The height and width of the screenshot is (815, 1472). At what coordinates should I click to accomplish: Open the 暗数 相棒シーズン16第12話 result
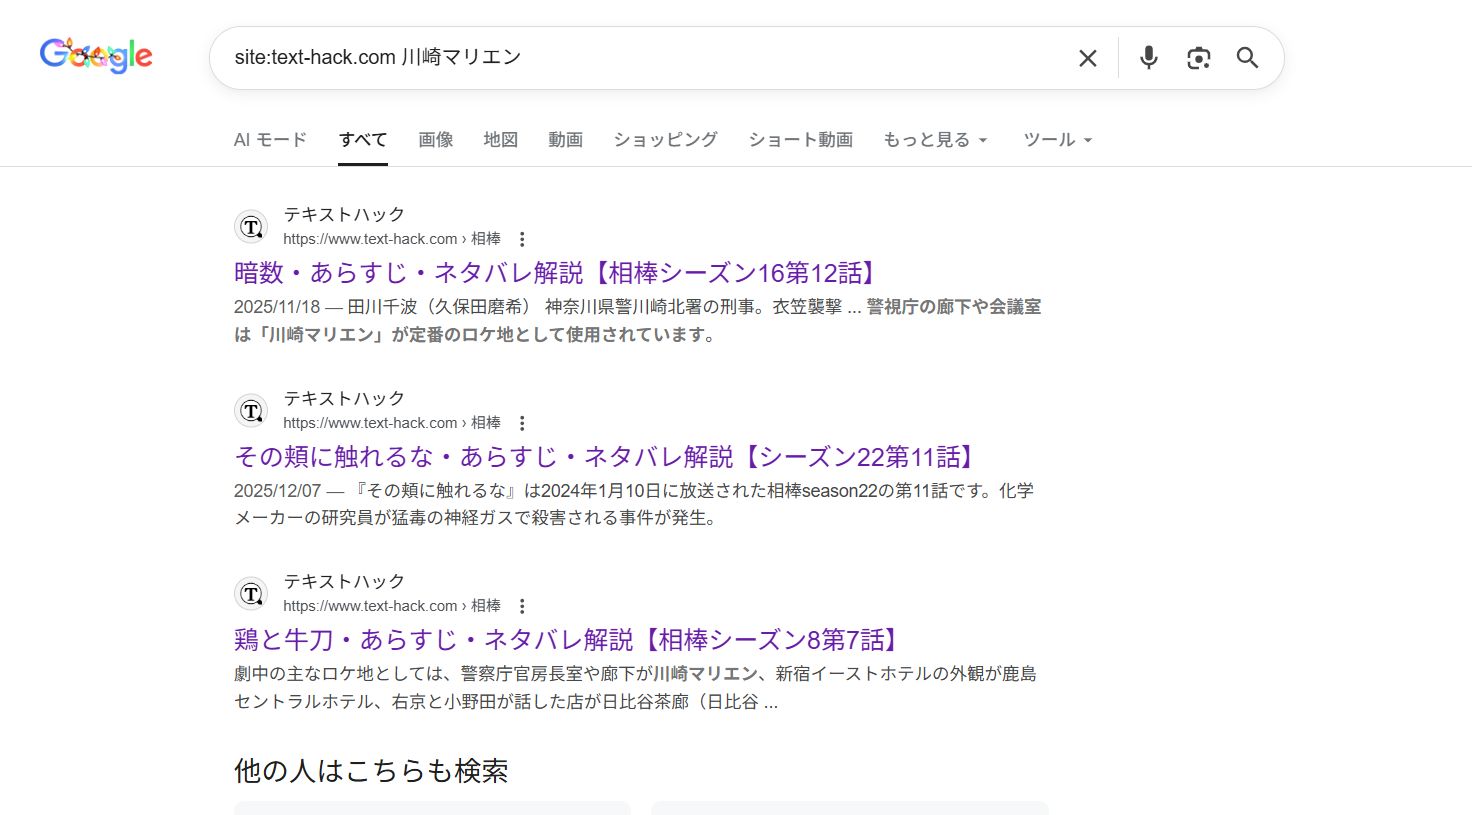pos(558,273)
